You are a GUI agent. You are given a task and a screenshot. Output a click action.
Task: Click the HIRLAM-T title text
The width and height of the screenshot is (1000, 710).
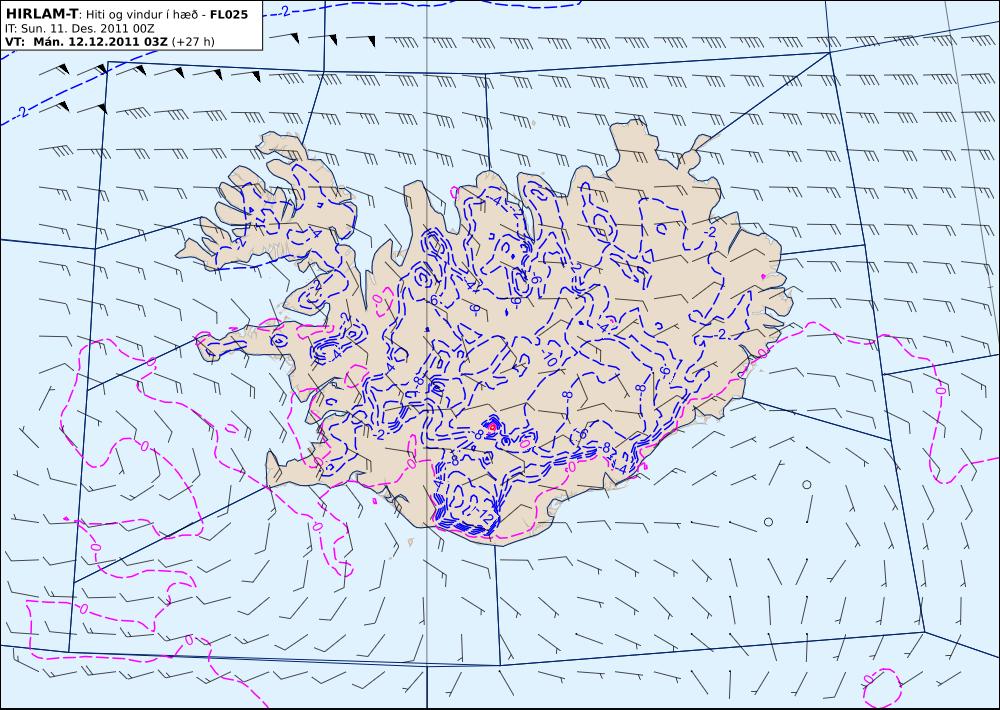coord(41,14)
